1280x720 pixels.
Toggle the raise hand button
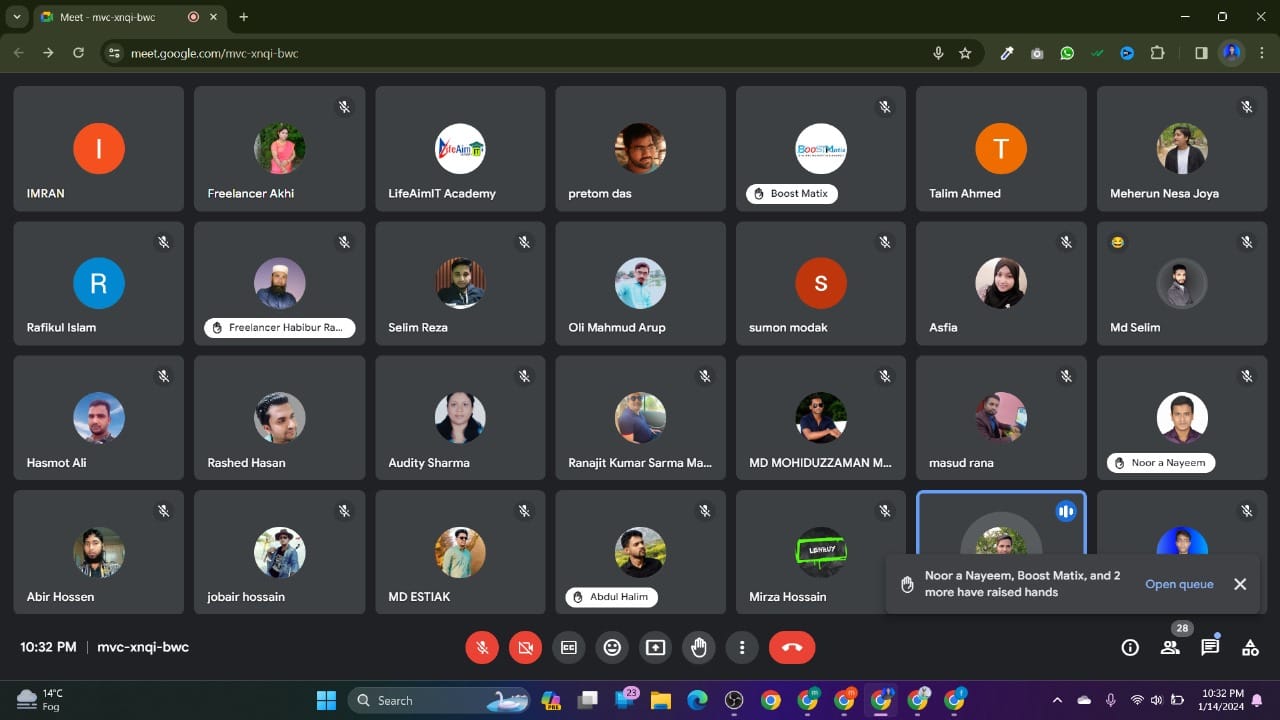699,648
